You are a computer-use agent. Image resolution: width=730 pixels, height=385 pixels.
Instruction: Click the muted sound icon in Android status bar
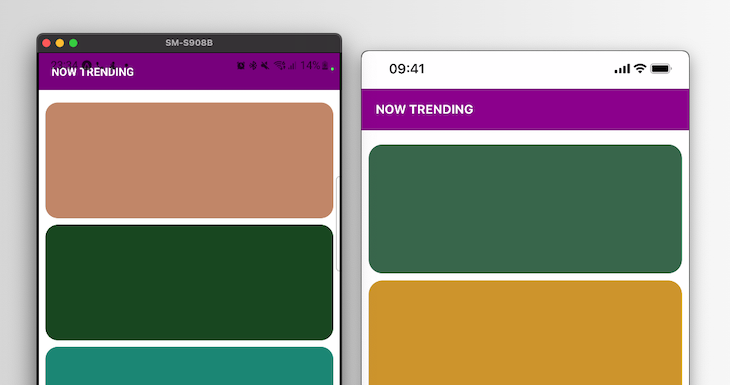point(265,66)
